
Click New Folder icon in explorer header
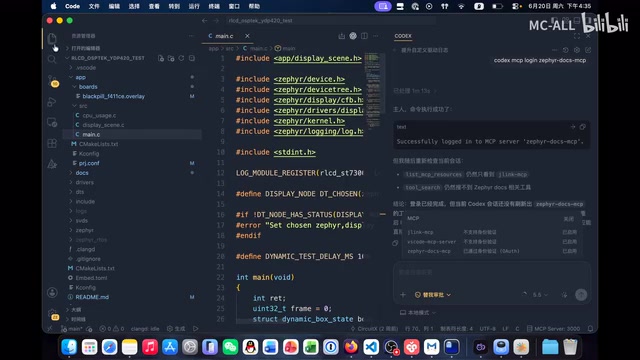pyautogui.click(x=171, y=58)
